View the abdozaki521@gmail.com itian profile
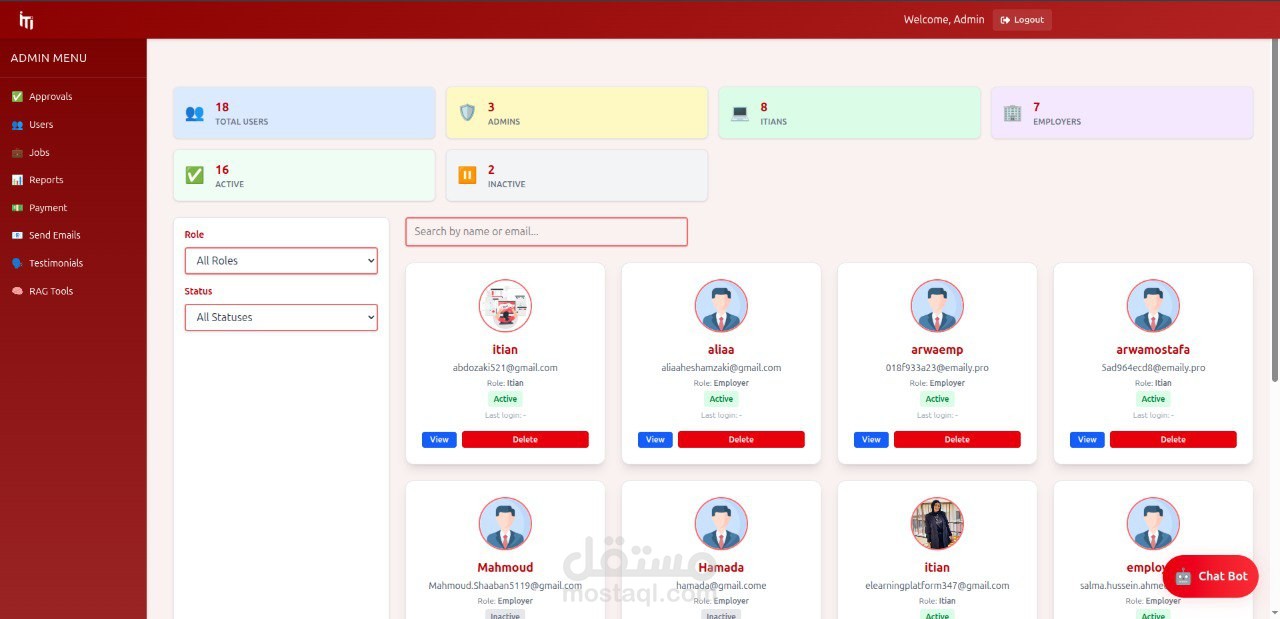The image size is (1280, 619). point(439,439)
